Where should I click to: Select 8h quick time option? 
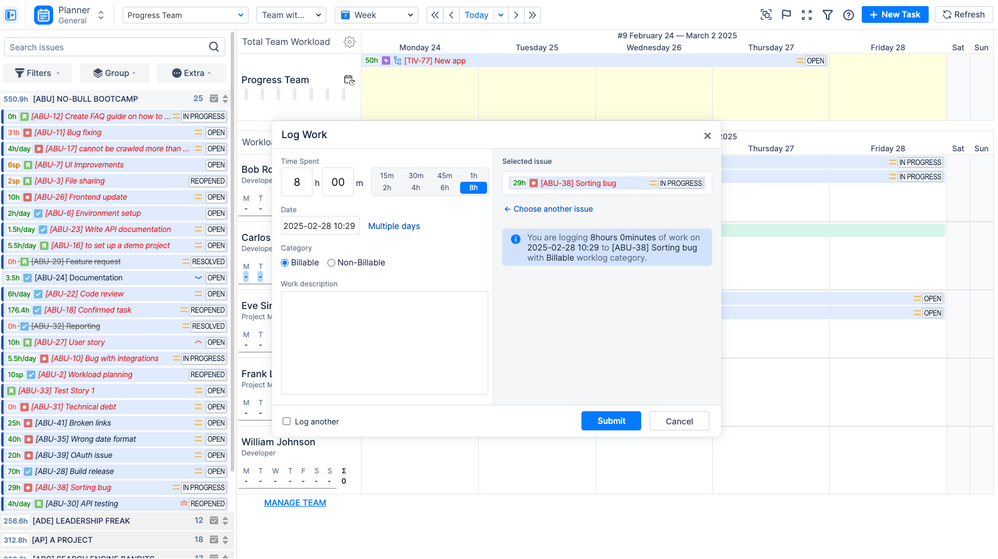pos(474,188)
